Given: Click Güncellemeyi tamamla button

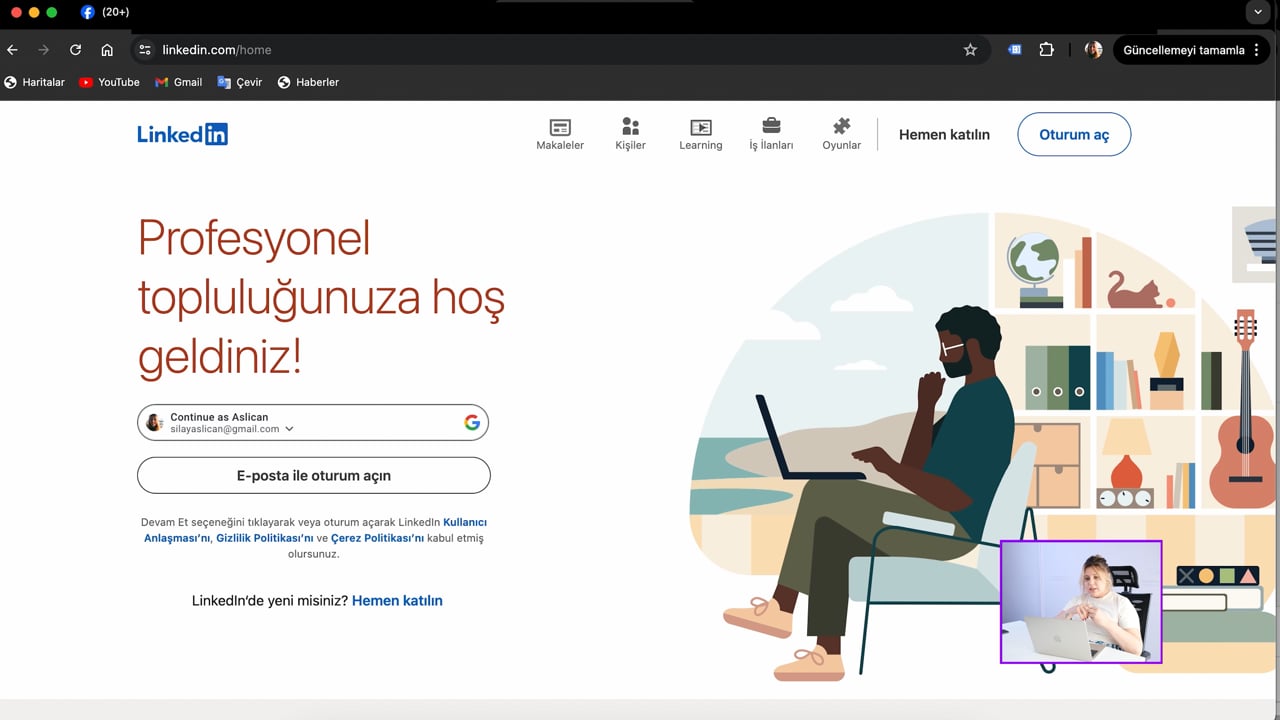Looking at the screenshot, I should coord(1184,50).
